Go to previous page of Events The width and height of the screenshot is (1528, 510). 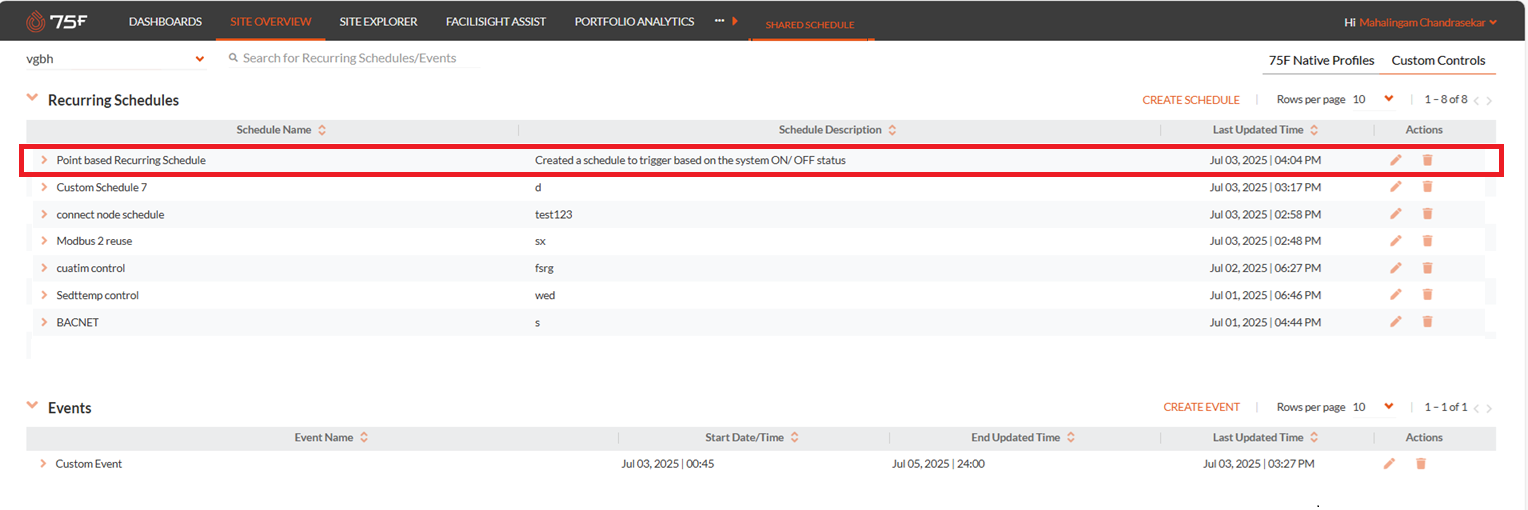coord(1476,409)
